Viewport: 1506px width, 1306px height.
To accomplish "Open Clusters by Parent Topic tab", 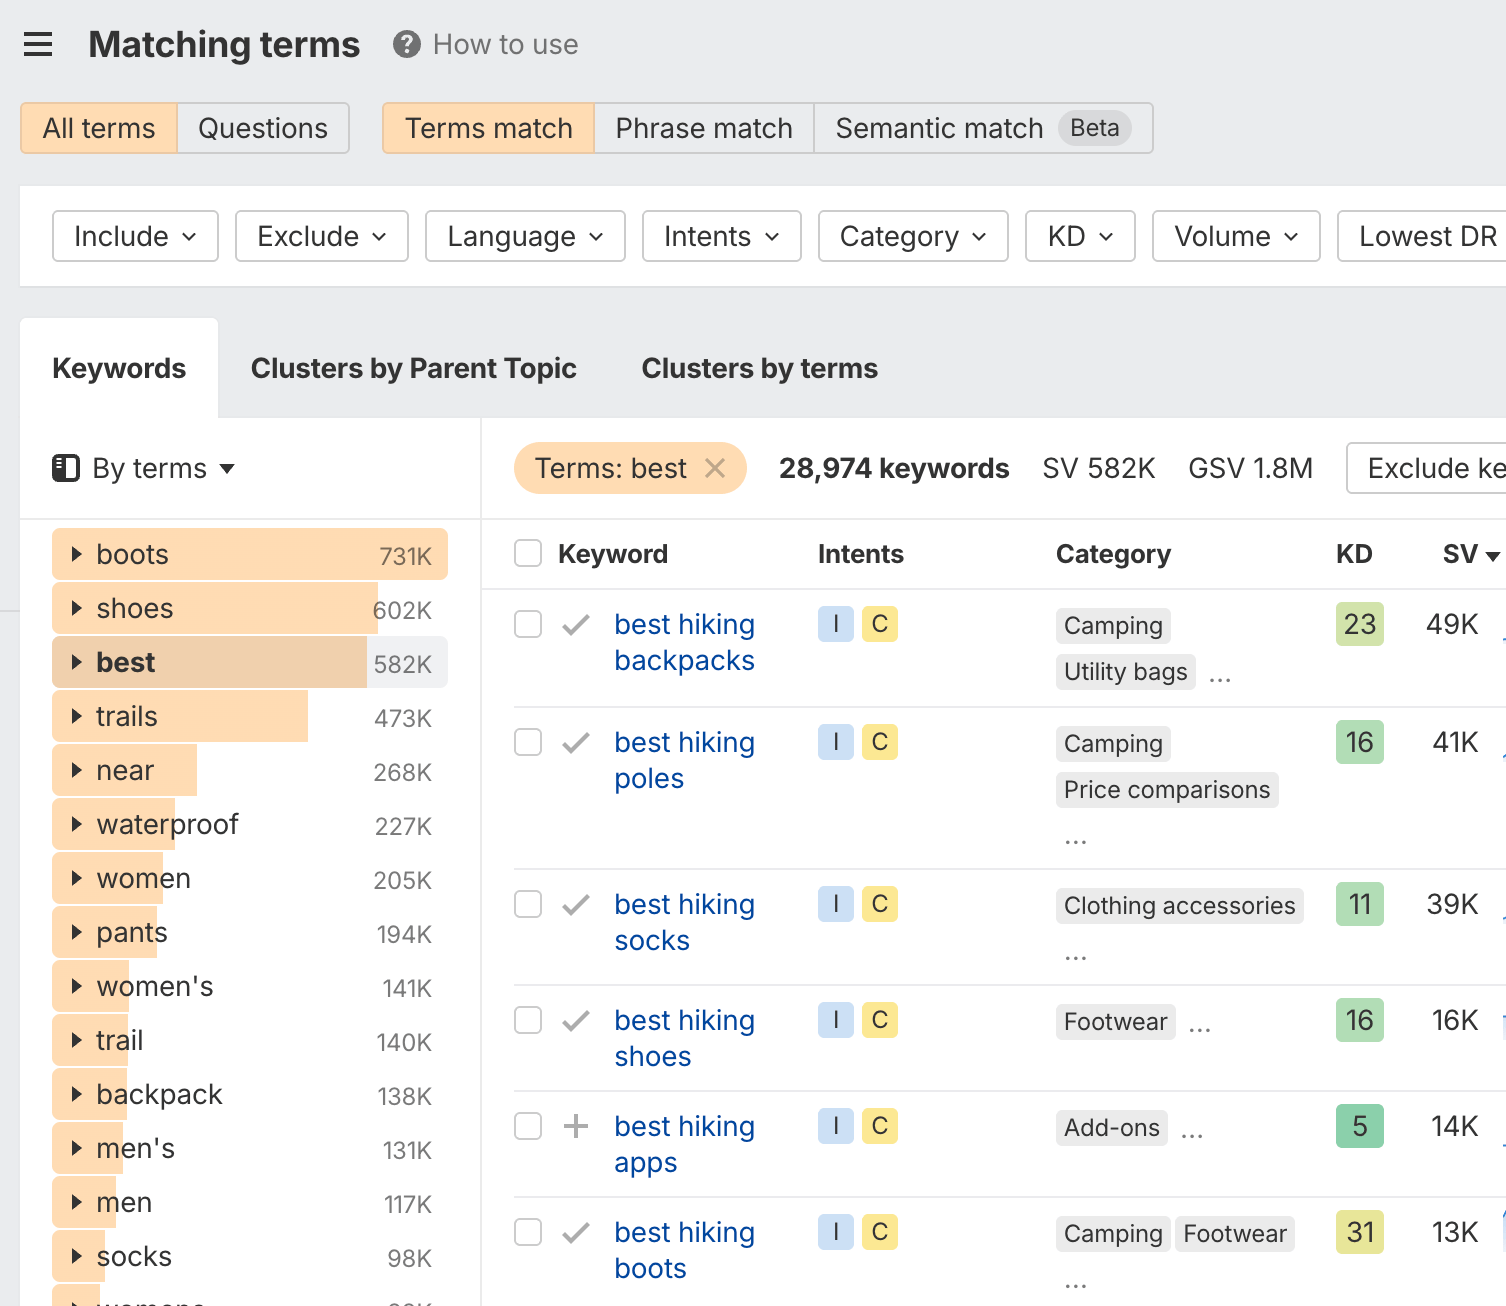I will coord(414,368).
